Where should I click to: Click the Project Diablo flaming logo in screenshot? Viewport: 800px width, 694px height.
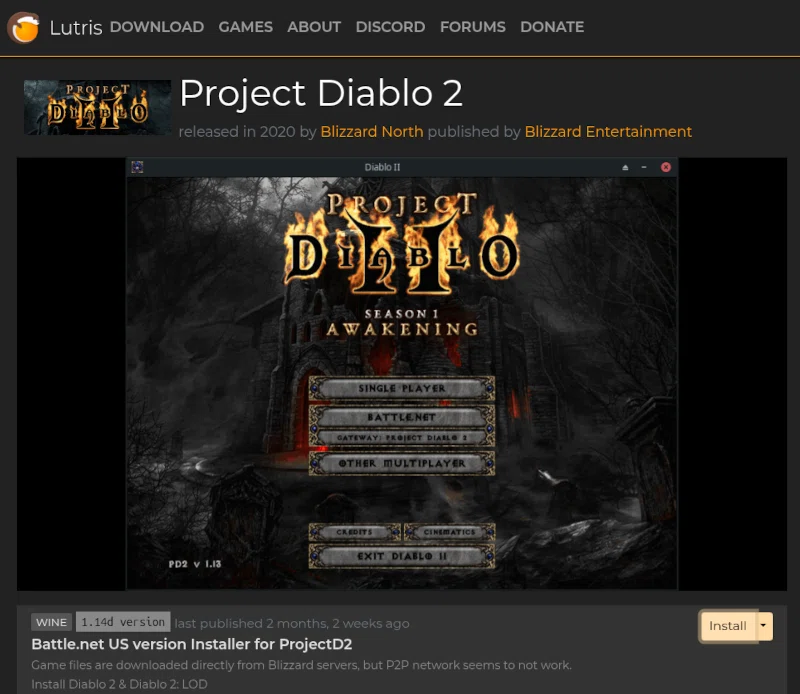click(x=402, y=244)
